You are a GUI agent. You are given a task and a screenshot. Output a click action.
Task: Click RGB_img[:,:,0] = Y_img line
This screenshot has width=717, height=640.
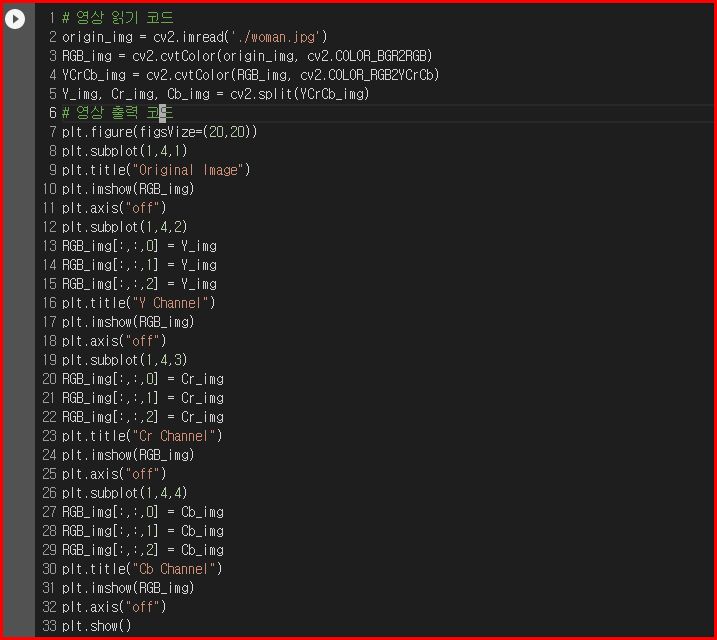point(139,246)
